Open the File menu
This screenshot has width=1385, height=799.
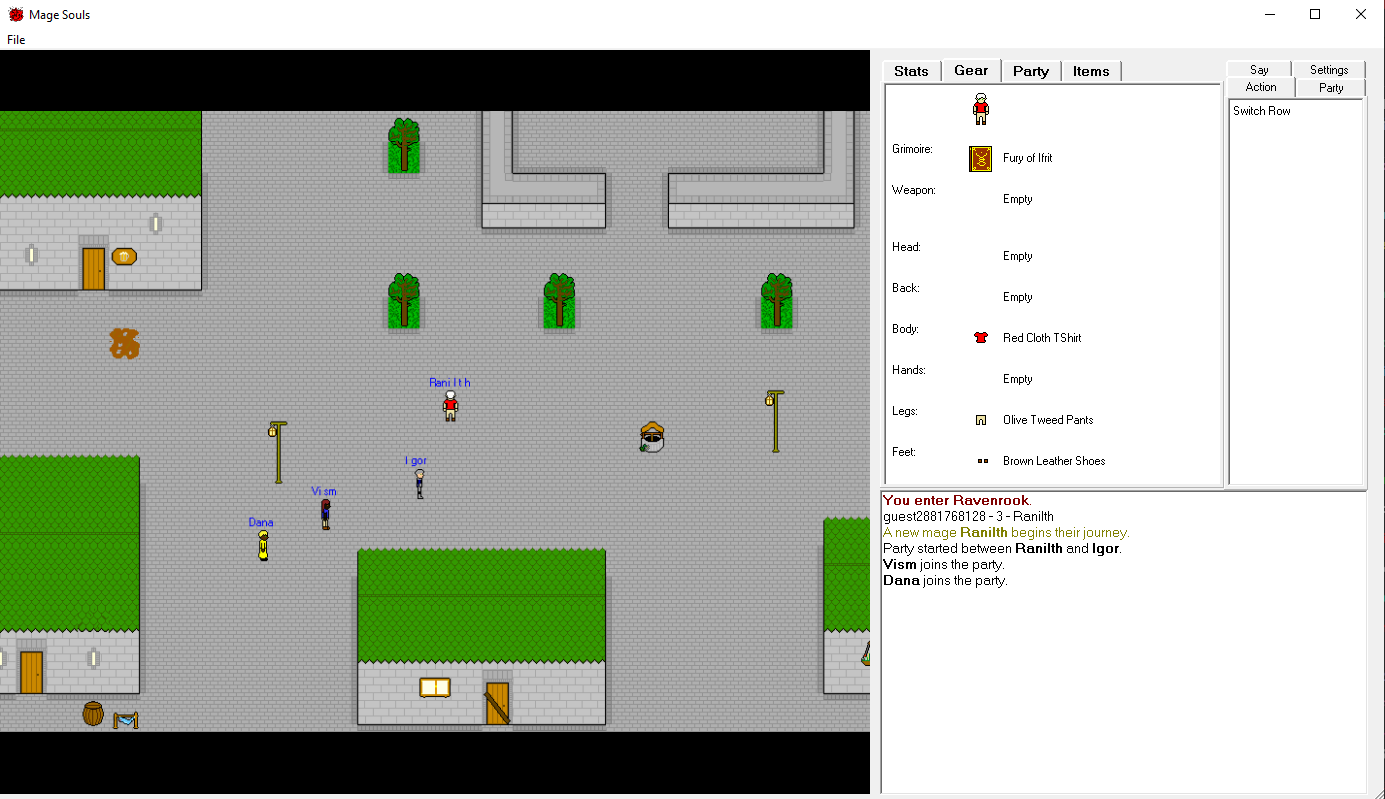16,40
